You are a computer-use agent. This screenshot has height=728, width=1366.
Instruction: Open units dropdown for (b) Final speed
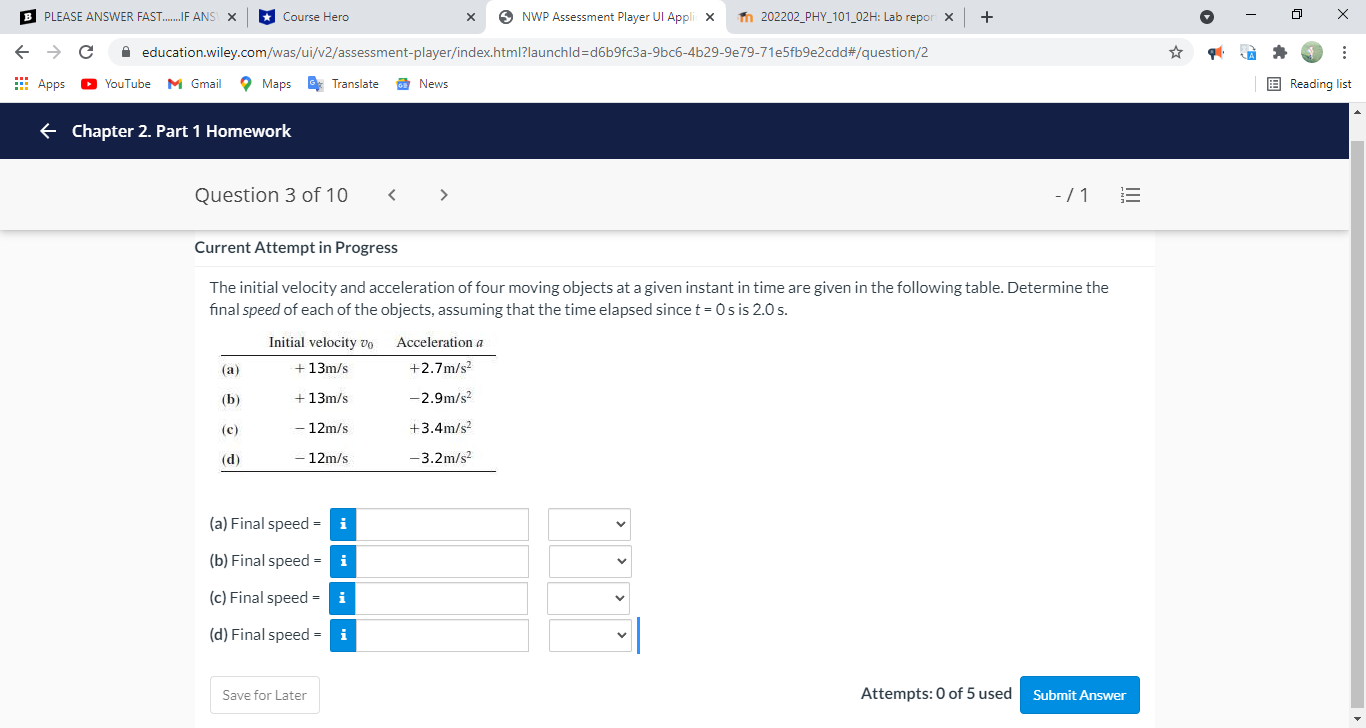point(590,561)
